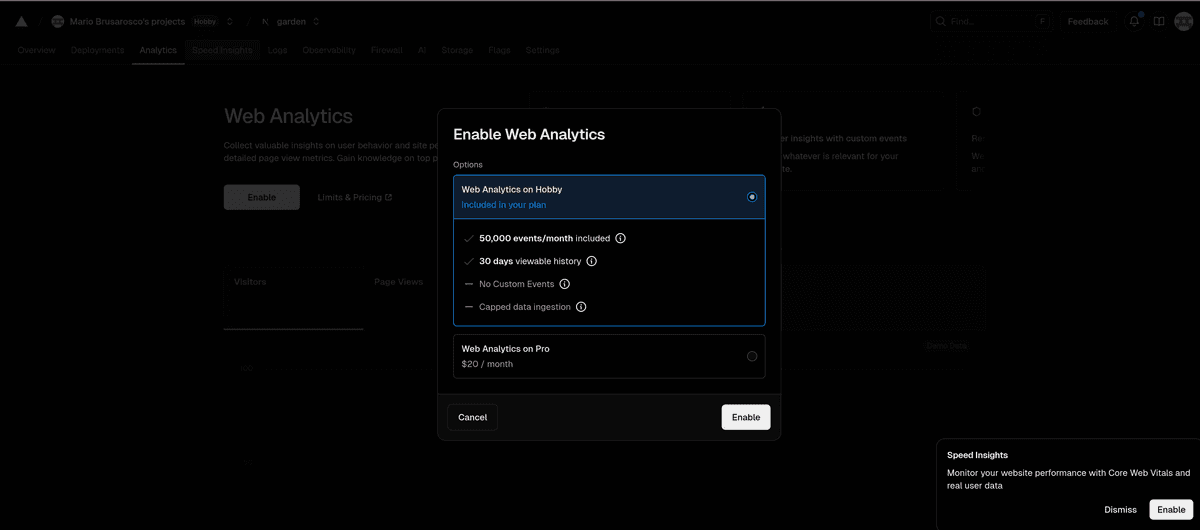The width and height of the screenshot is (1200, 530).
Task: Enable Speed Insights from the popup
Action: pyautogui.click(x=1171, y=509)
